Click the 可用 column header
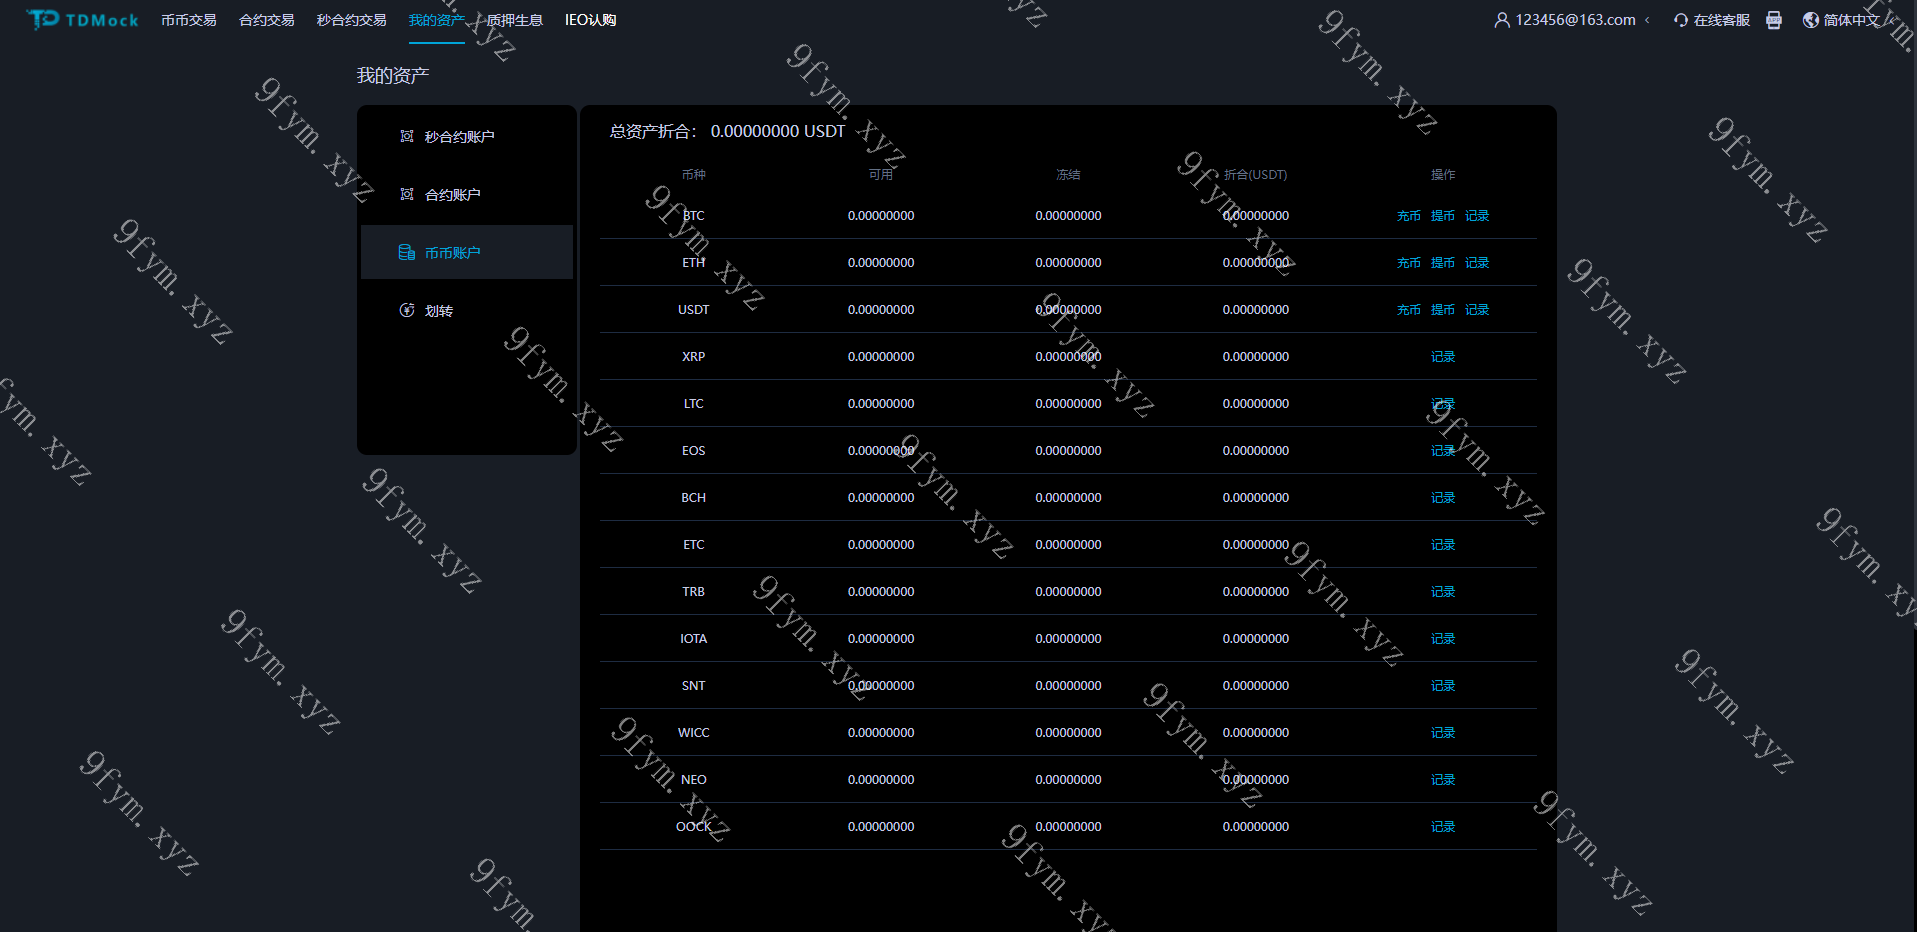This screenshot has width=1917, height=932. pyautogui.click(x=881, y=175)
